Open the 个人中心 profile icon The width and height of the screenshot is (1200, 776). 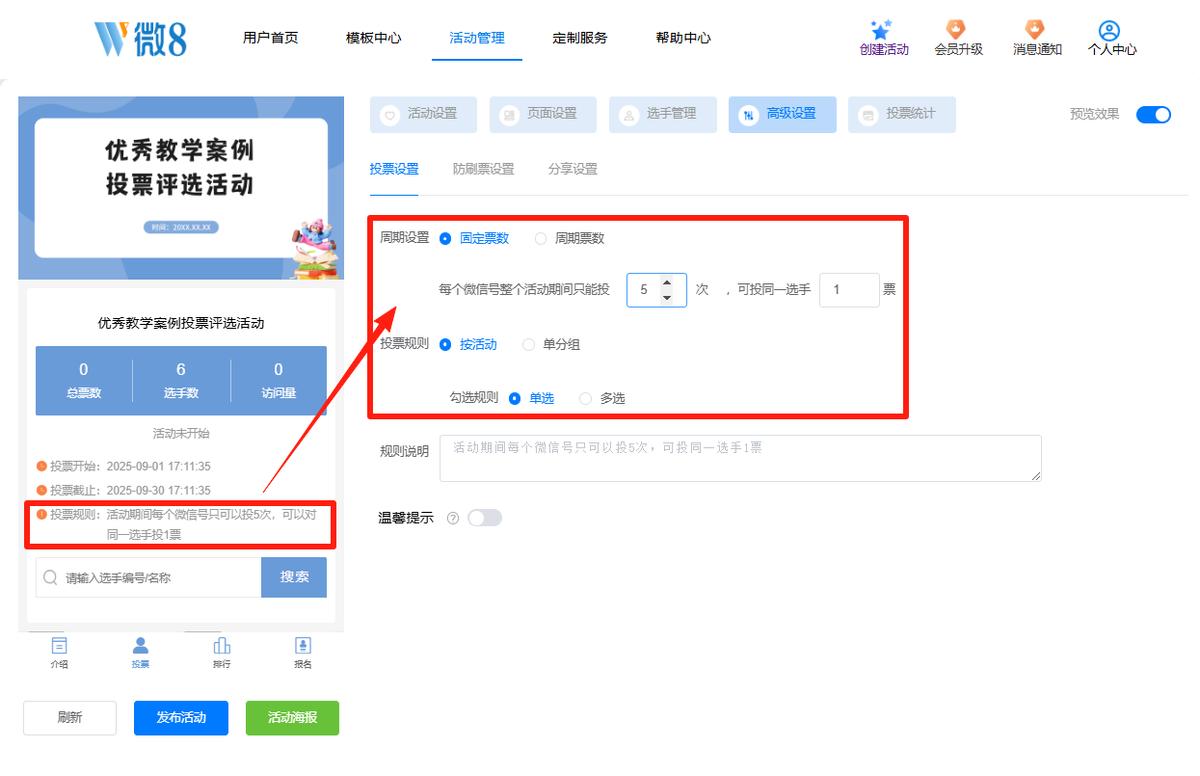[1109, 30]
